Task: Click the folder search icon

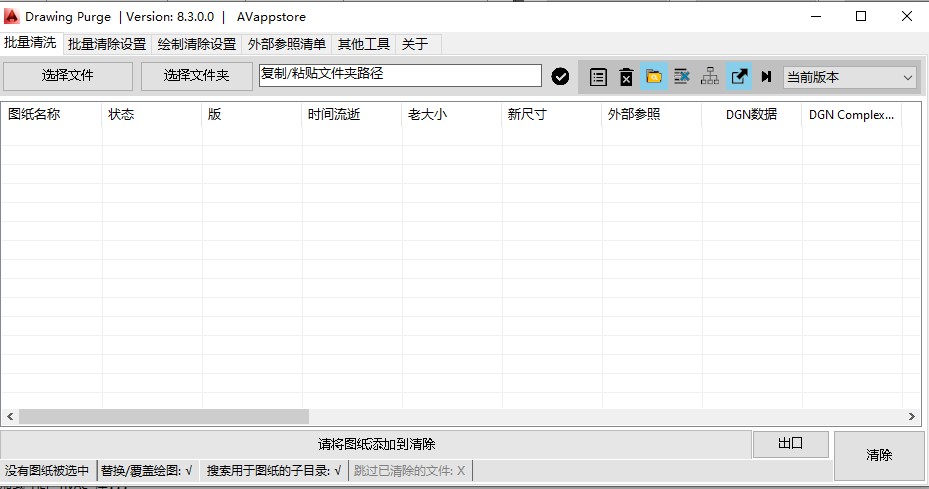Action: 654,77
